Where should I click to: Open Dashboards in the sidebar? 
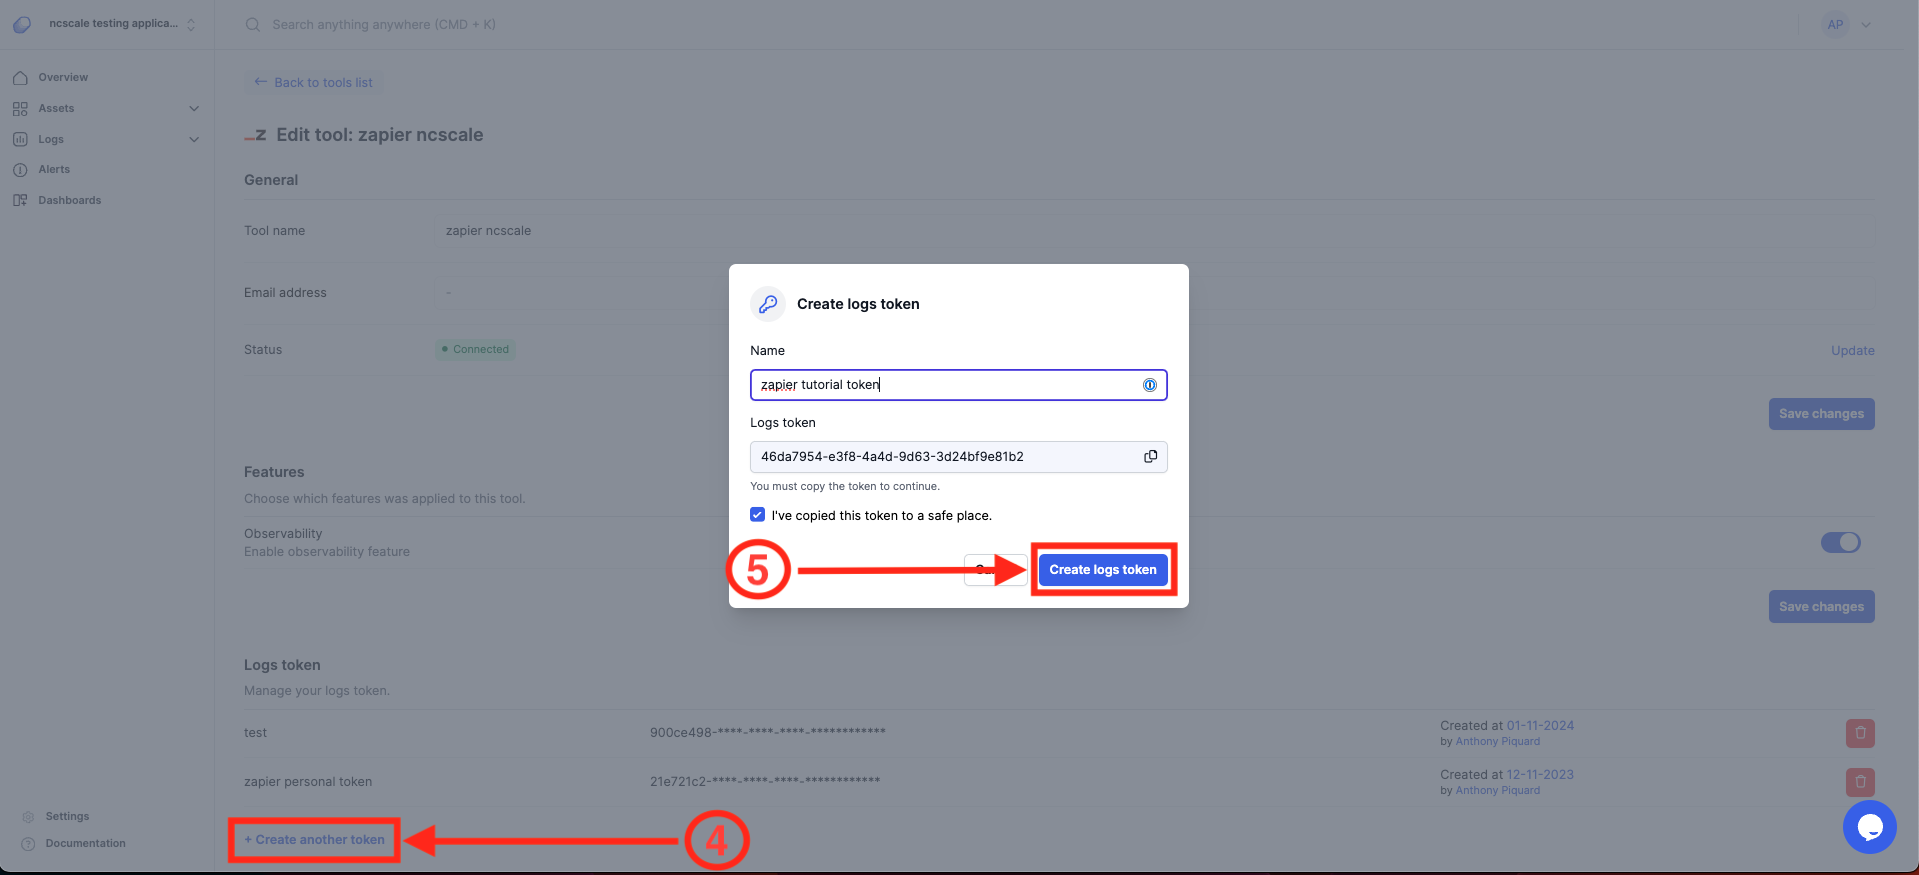coord(70,200)
